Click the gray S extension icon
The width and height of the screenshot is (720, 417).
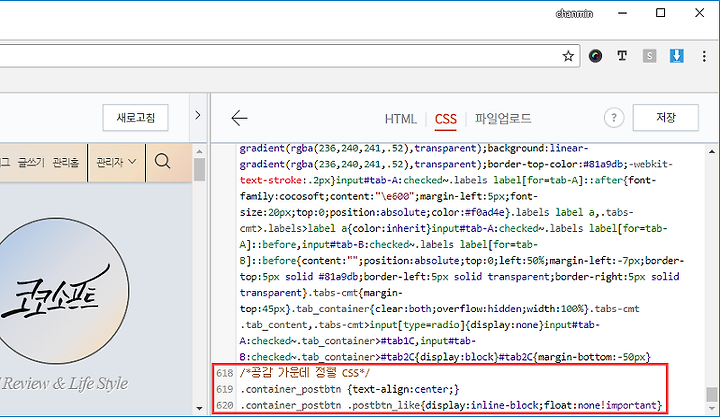[x=649, y=56]
